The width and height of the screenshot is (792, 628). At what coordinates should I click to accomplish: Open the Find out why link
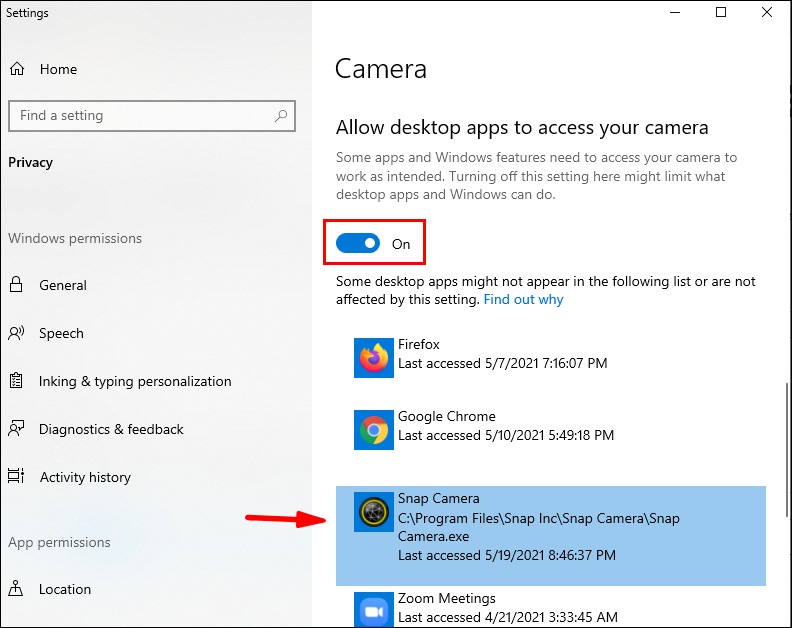click(523, 300)
